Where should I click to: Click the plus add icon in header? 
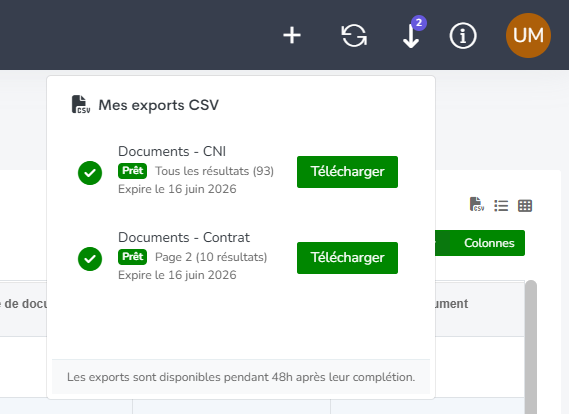tap(292, 36)
